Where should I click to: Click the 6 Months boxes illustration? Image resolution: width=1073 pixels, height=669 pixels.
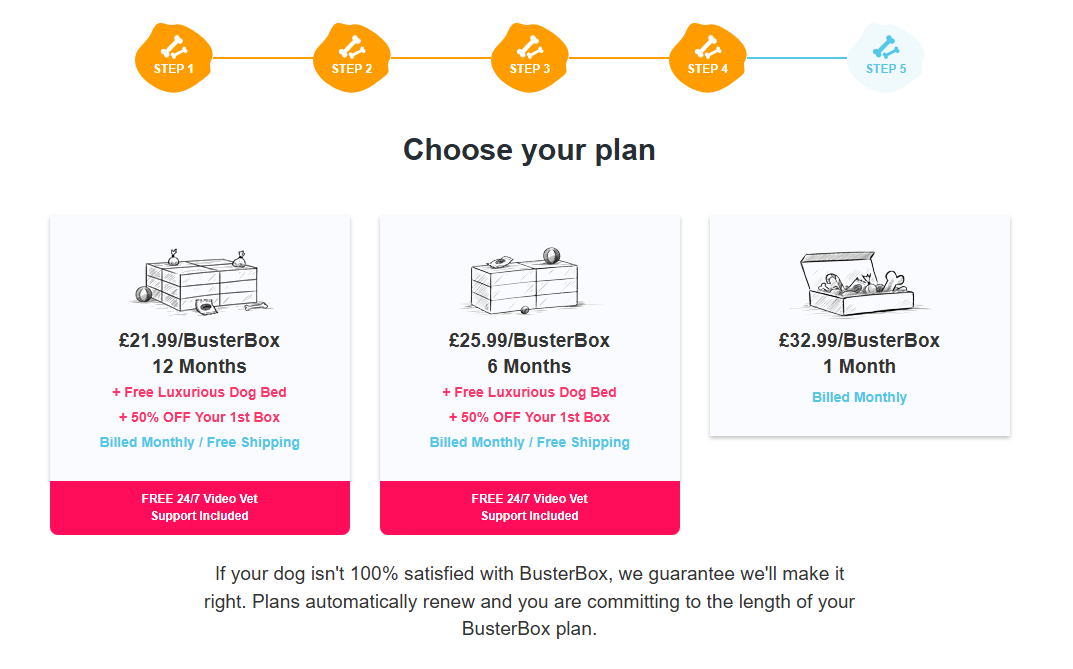click(x=530, y=280)
